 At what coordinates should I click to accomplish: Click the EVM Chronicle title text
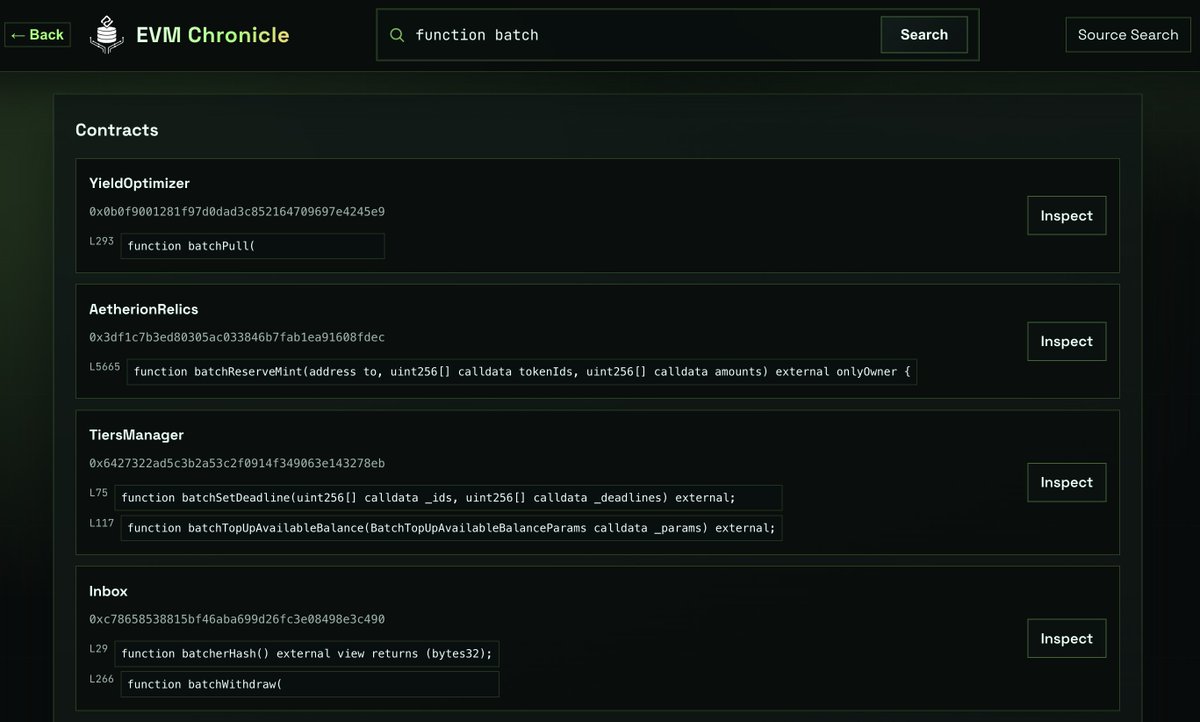pyautogui.click(x=213, y=35)
